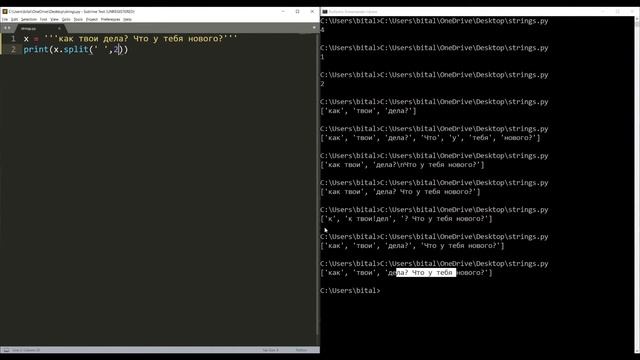Screen dimensions: 640x360
Task: Click the final C:\Users\bital> prompt in console
Action: [x=350, y=290]
